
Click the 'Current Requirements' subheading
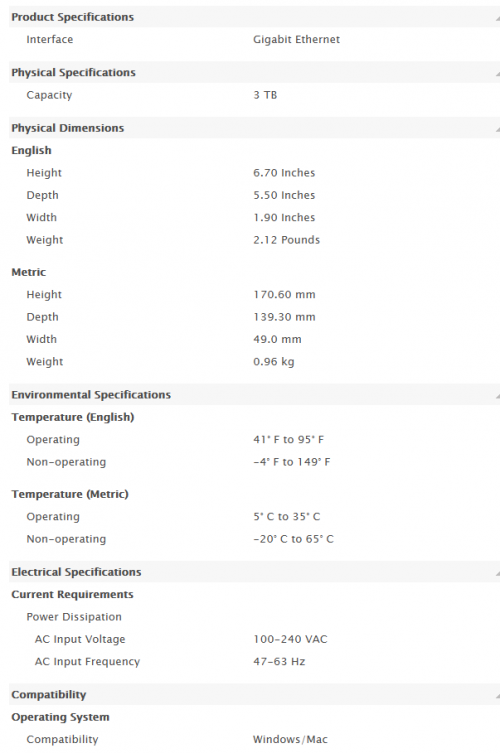click(72, 595)
